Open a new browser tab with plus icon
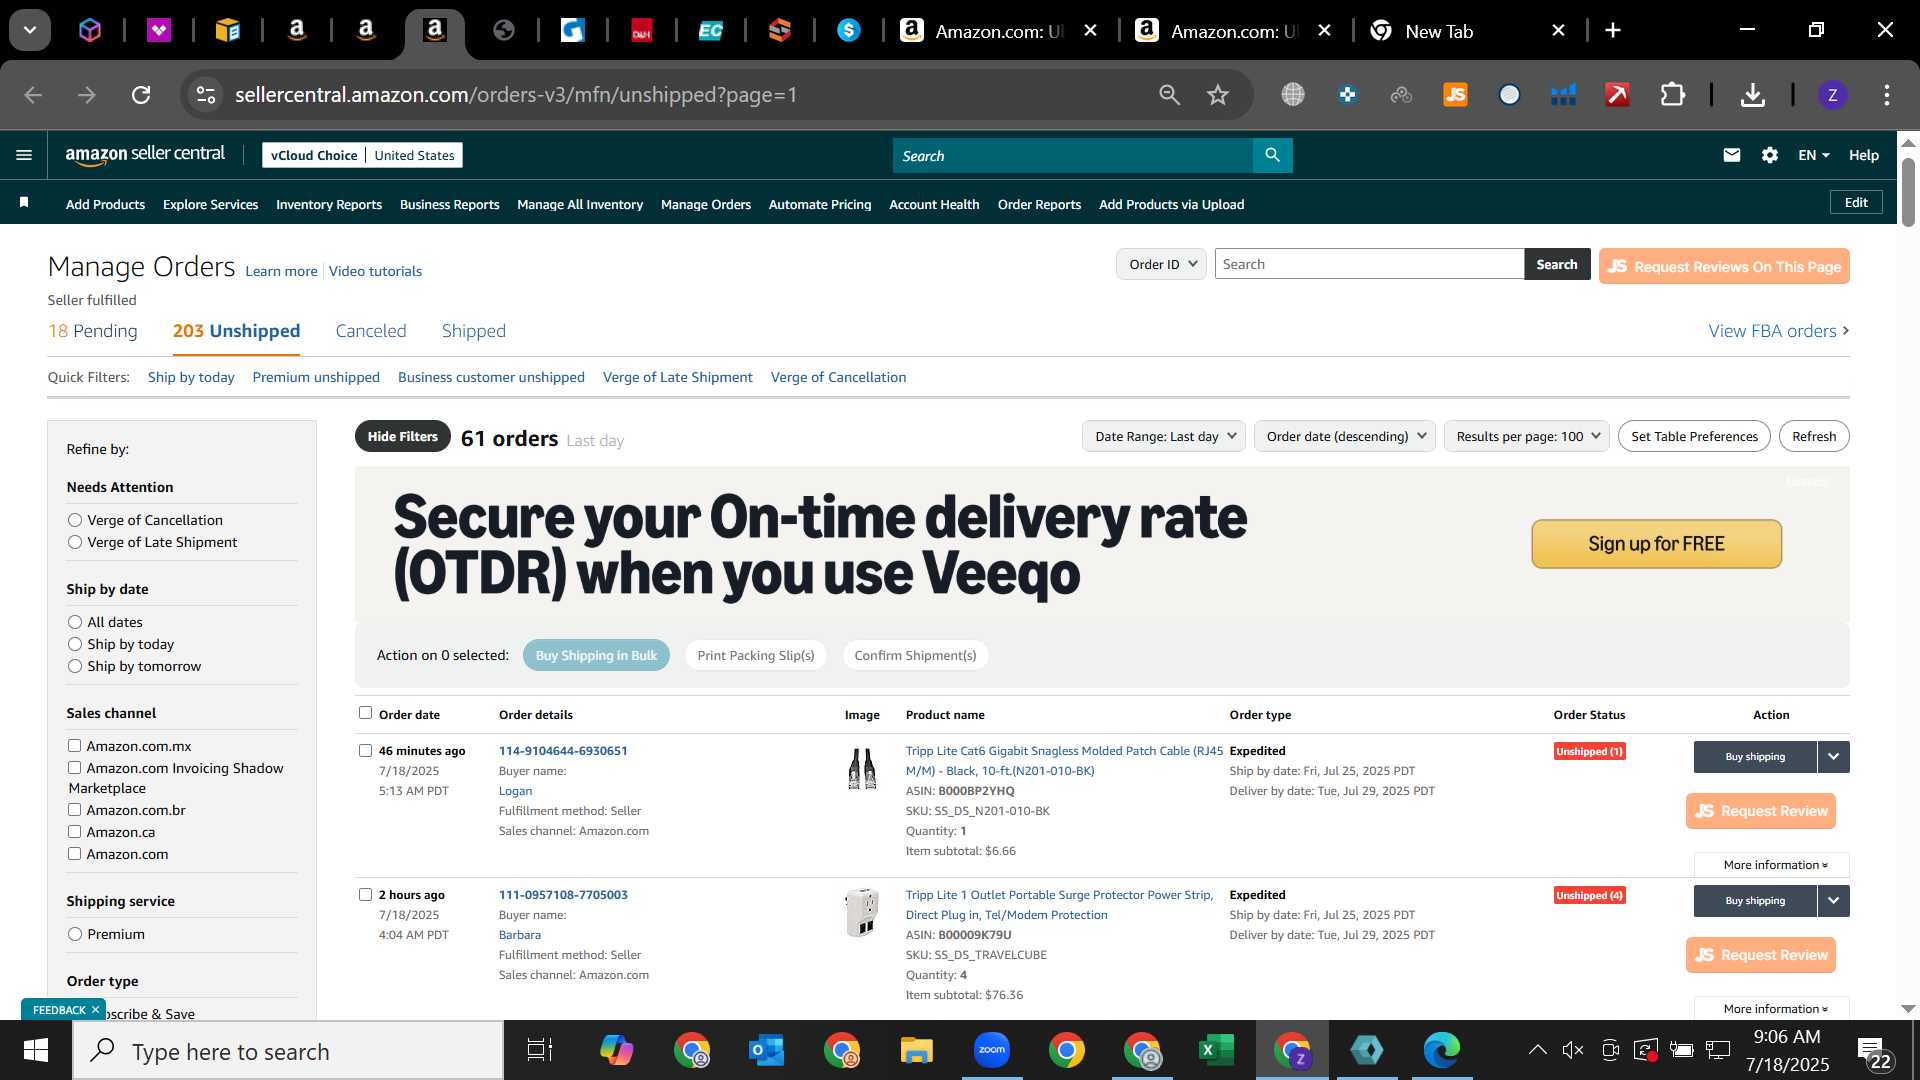This screenshot has height=1080, width=1920. coord(1612,30)
